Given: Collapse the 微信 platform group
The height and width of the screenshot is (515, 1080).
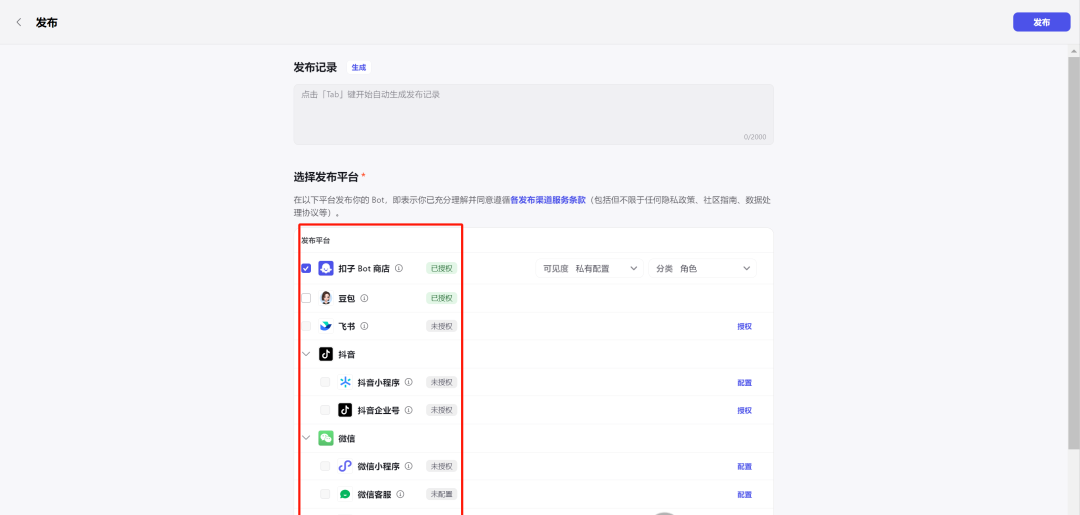Looking at the screenshot, I should tap(306, 438).
